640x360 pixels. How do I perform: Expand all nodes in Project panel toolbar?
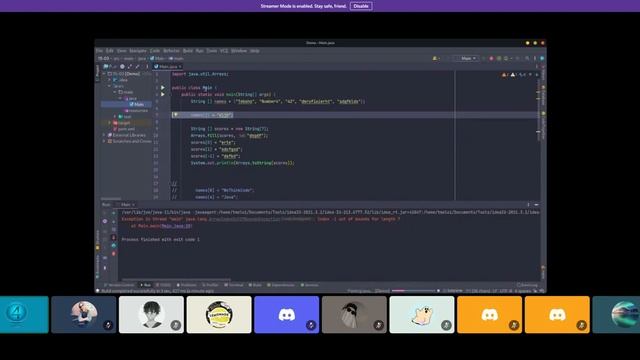tap(130, 67)
